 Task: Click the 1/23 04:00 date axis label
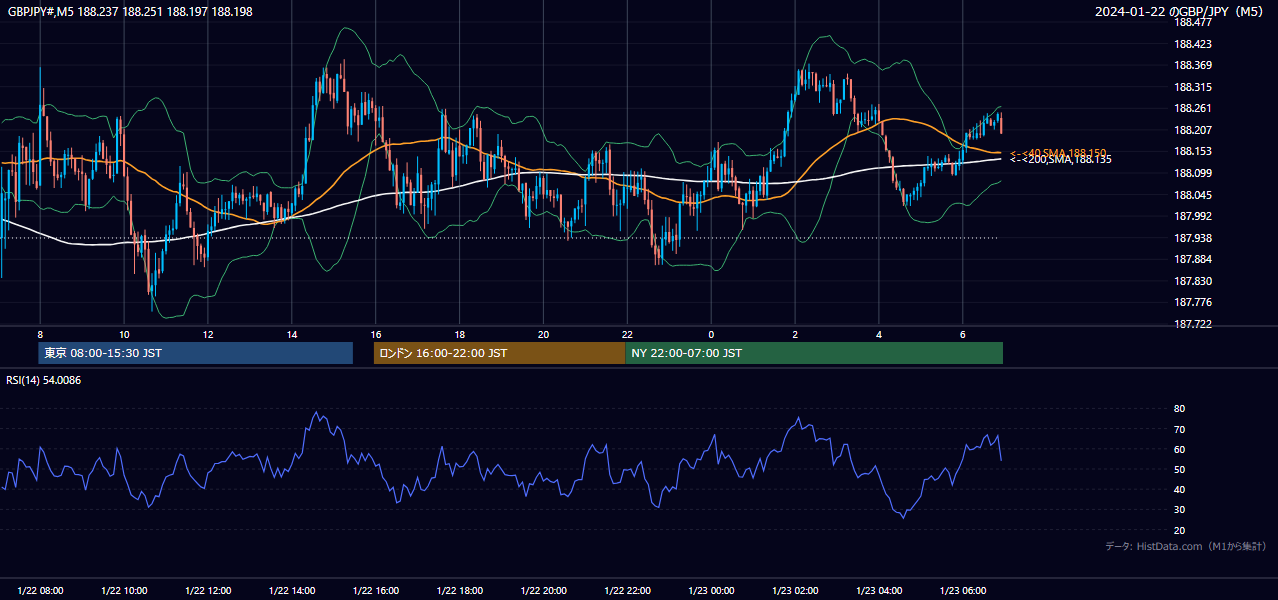point(880,591)
